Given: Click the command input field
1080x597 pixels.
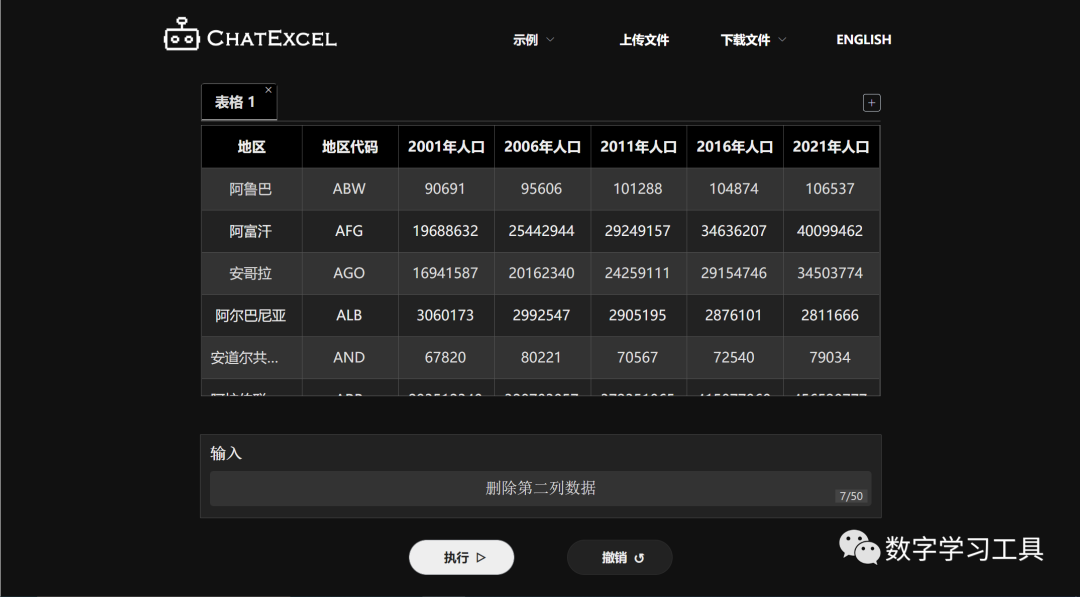Looking at the screenshot, I should point(540,488).
